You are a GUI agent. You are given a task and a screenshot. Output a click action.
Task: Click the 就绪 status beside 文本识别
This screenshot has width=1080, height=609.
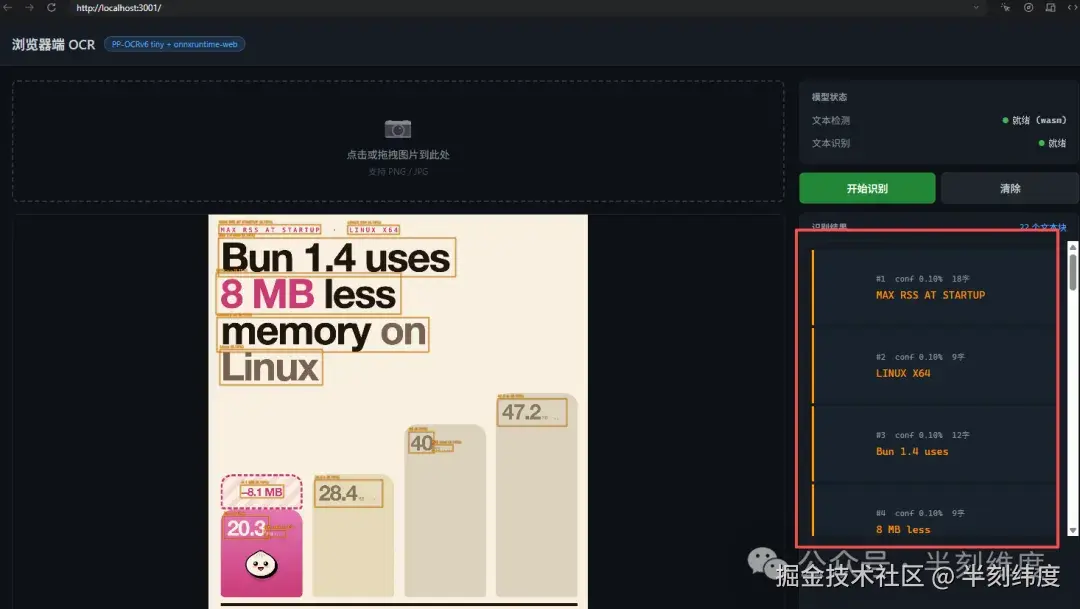point(1052,143)
